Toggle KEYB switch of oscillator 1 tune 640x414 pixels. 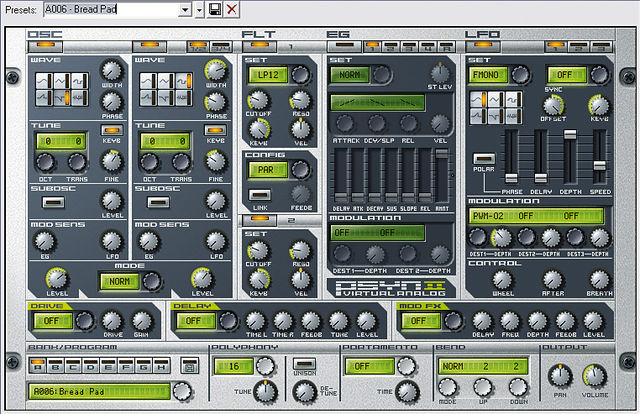112,131
